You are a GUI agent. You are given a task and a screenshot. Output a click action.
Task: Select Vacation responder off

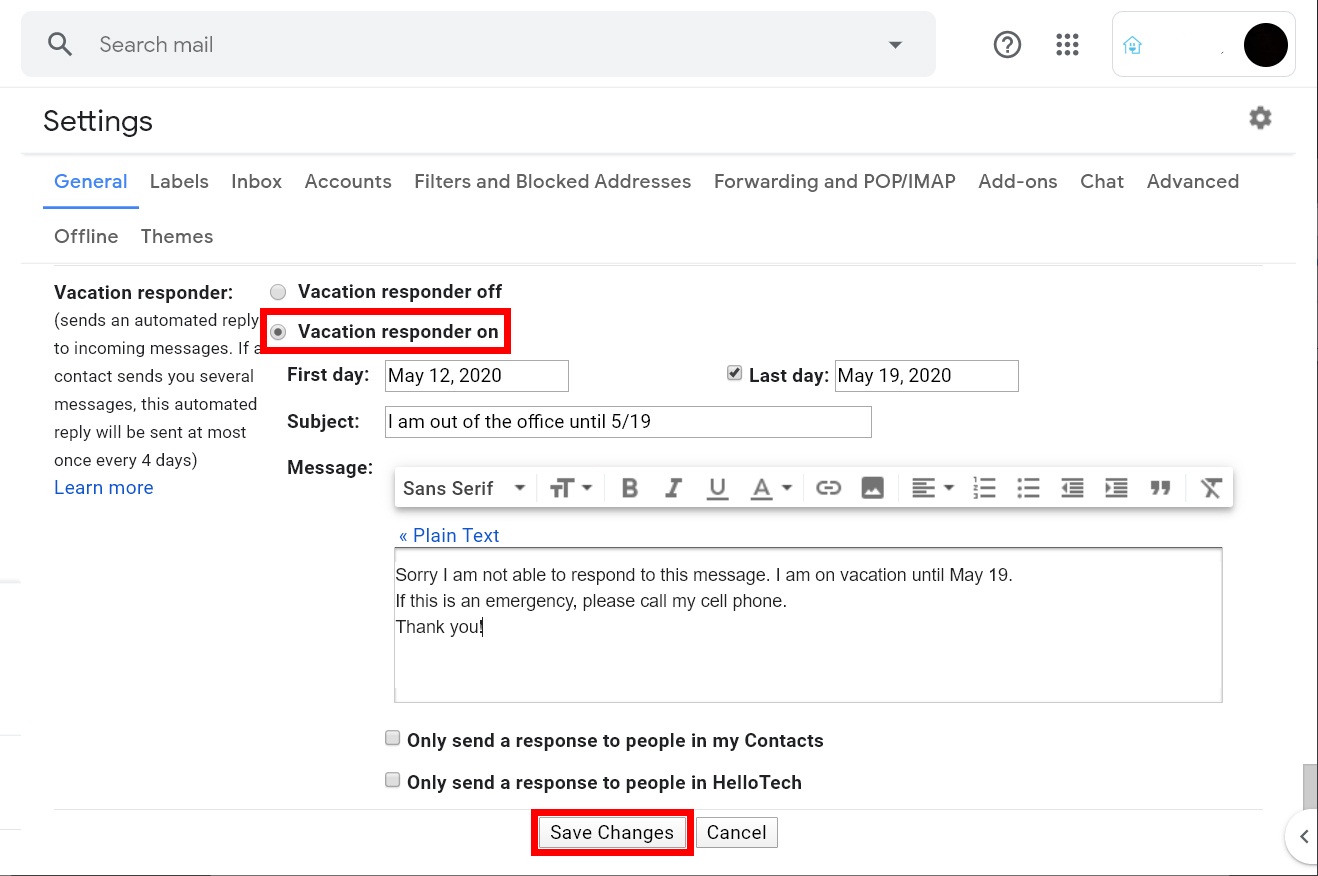(279, 292)
